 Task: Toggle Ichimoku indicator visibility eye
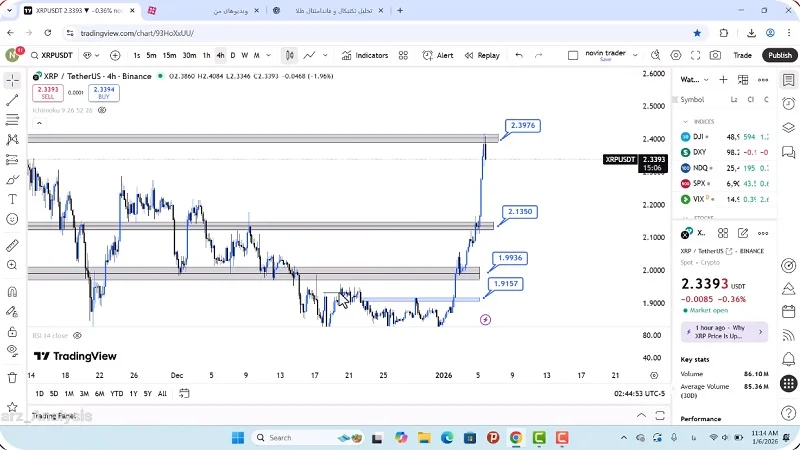click(x=102, y=110)
